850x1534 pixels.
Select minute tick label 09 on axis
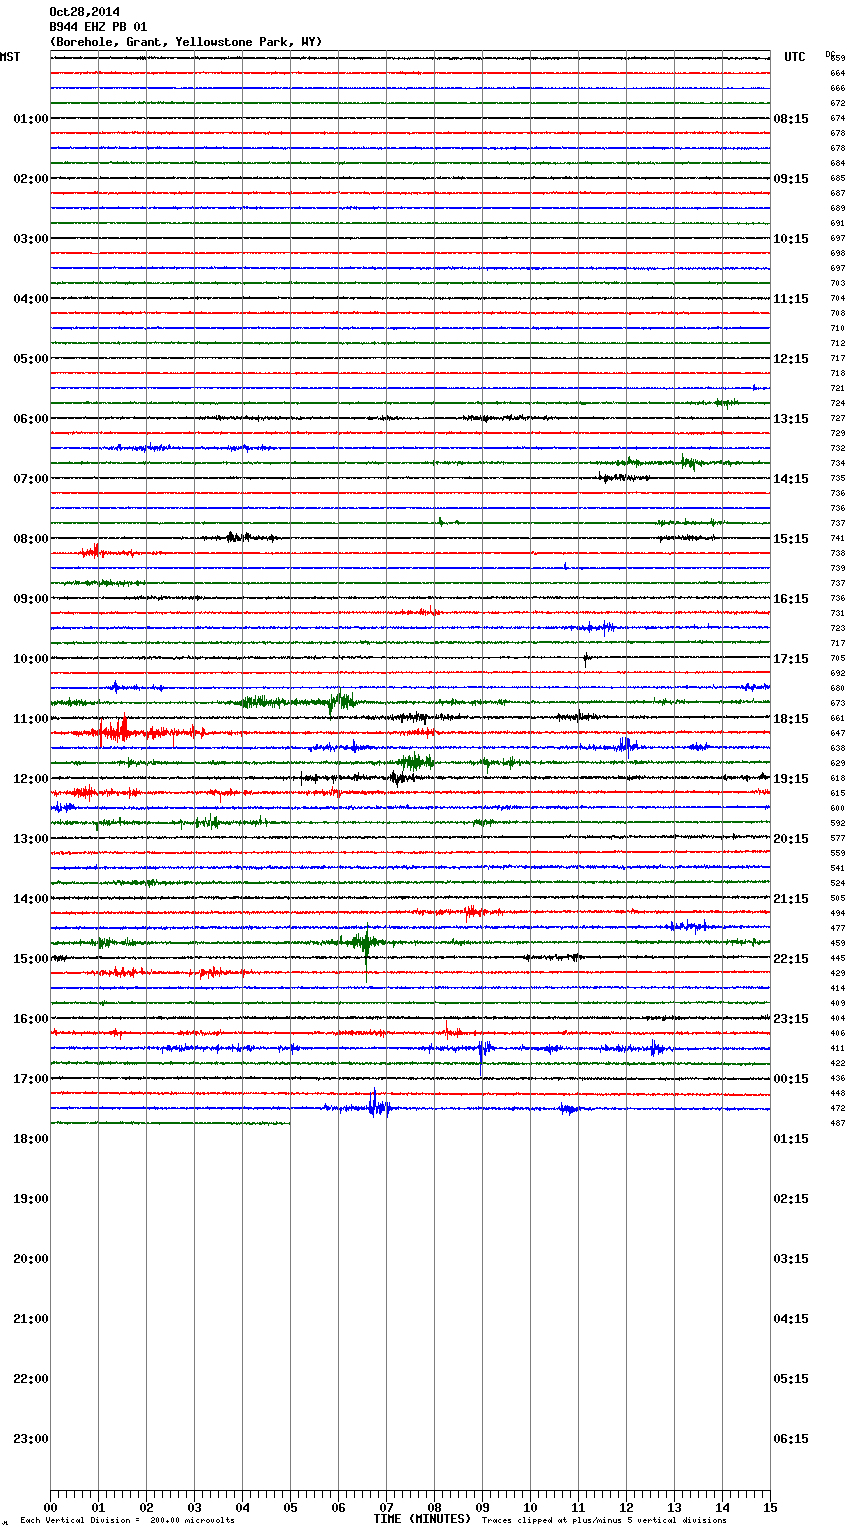point(482,1508)
